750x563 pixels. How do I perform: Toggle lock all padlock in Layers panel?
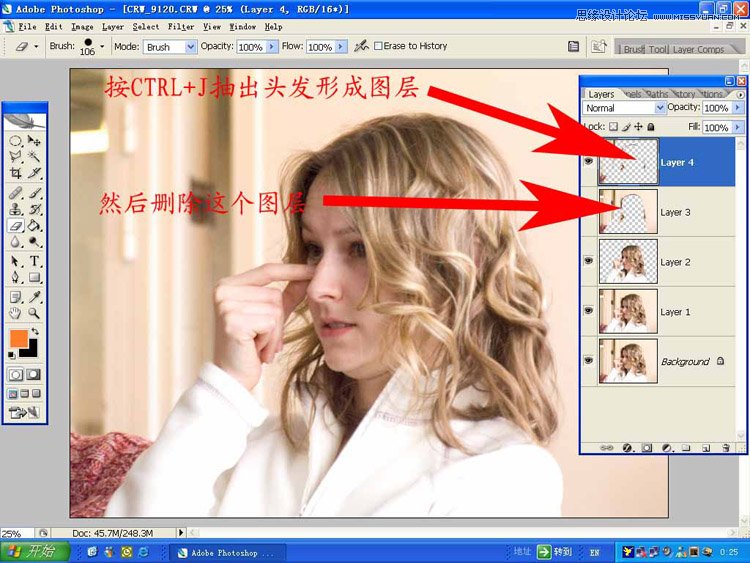[x=651, y=127]
